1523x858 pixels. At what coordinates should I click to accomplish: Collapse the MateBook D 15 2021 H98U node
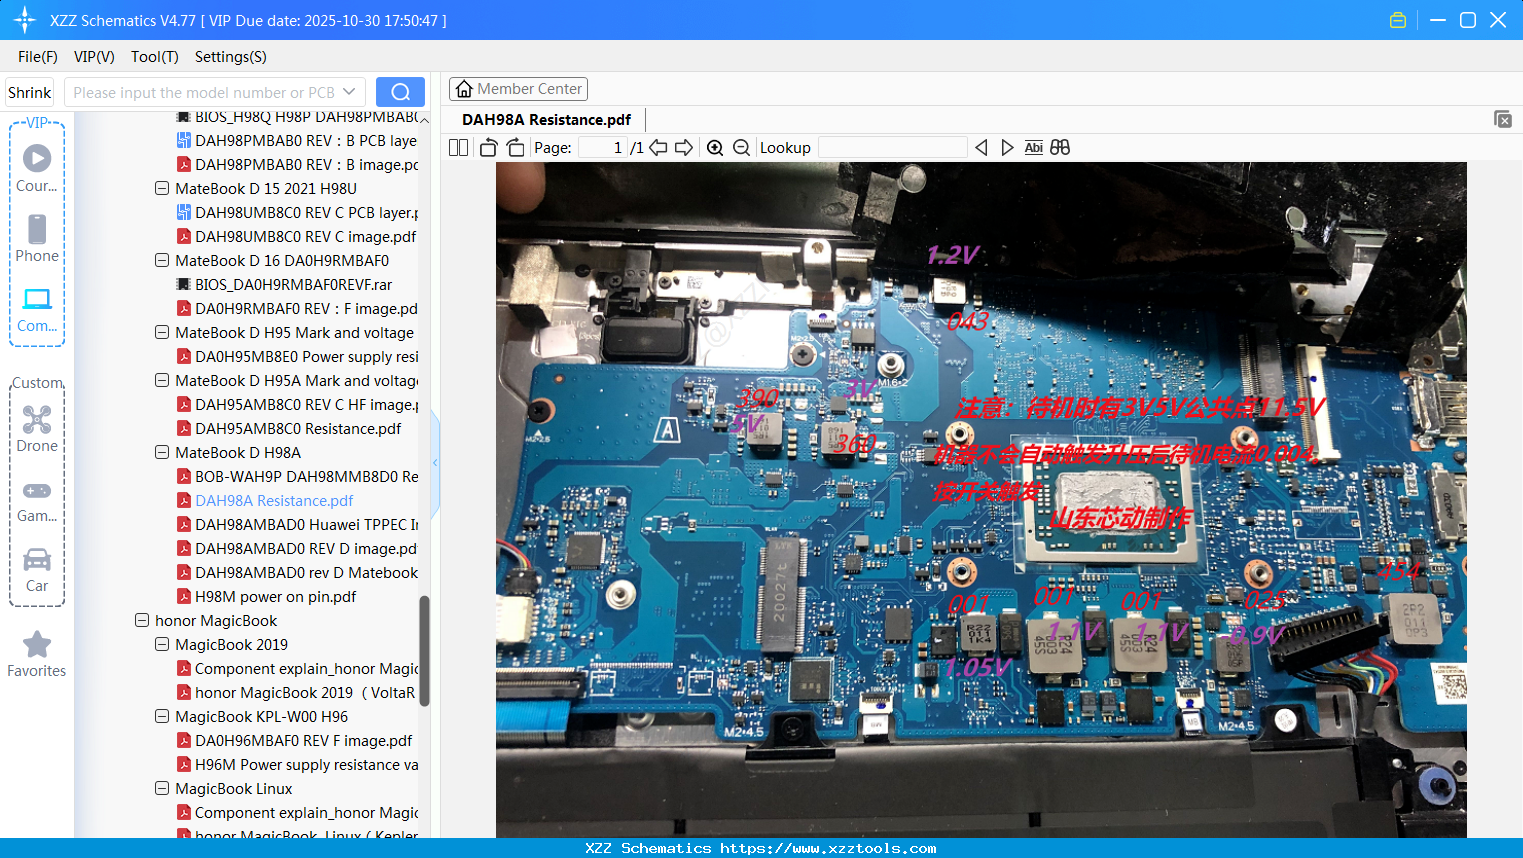point(162,188)
